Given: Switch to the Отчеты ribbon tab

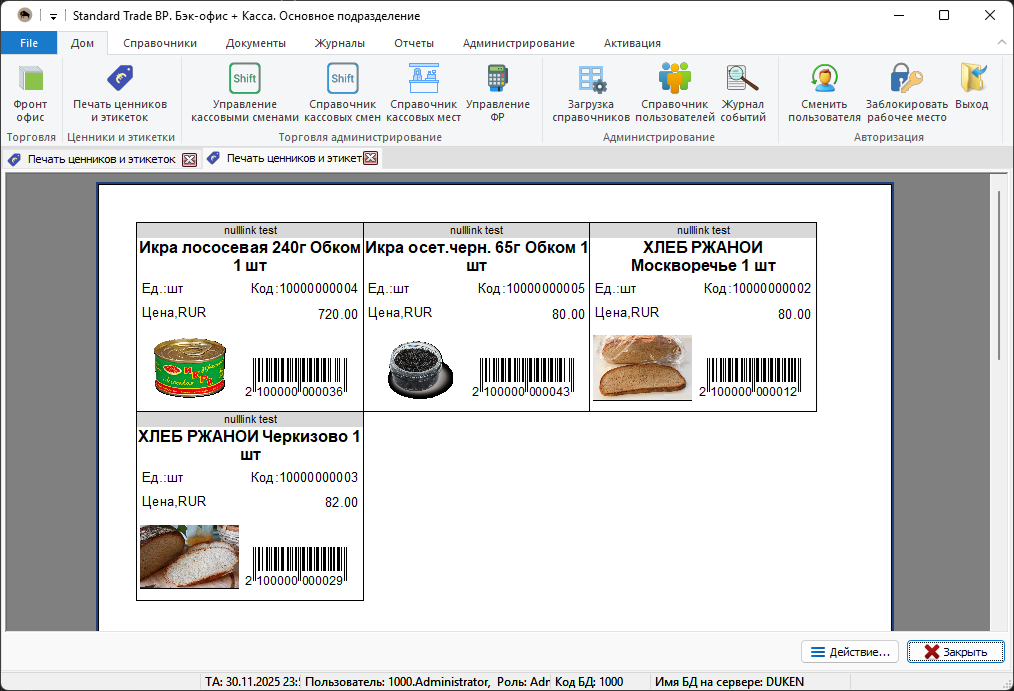Looking at the screenshot, I should 413,43.
